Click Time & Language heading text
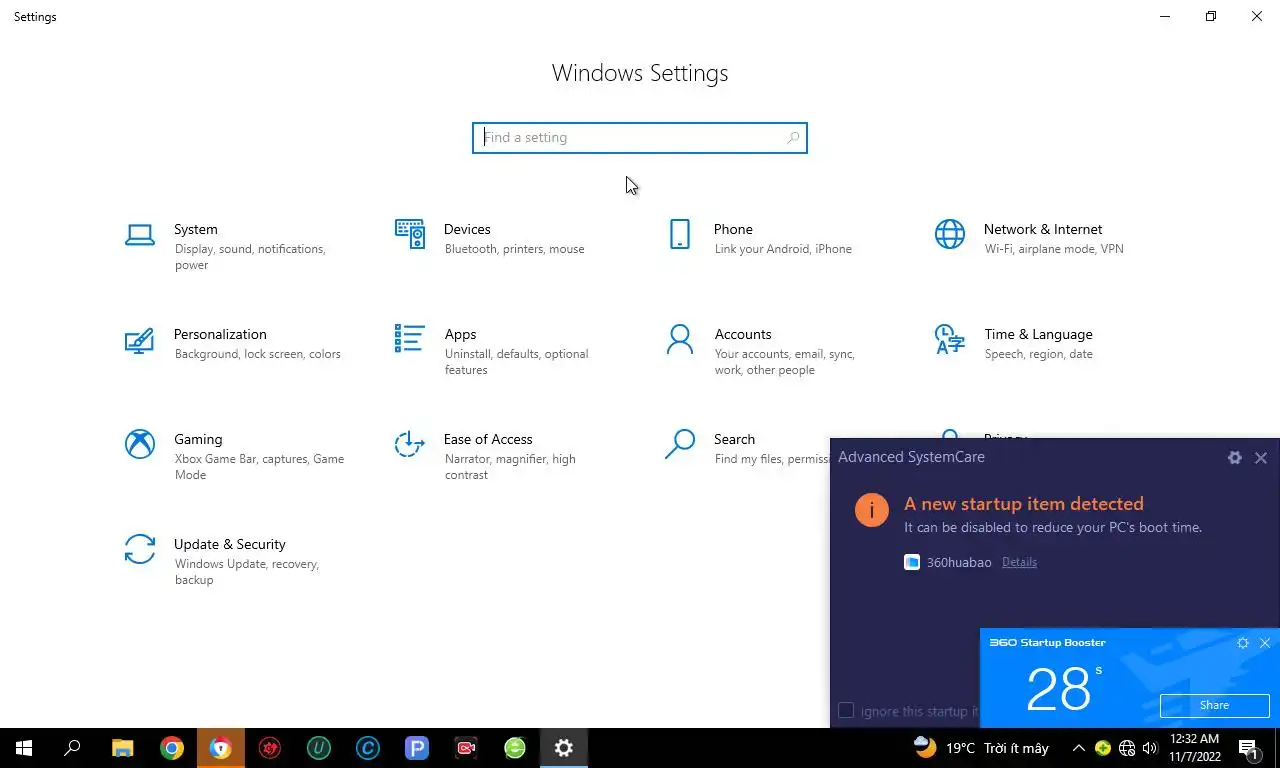The height and width of the screenshot is (768, 1280). pyautogui.click(x=1038, y=334)
